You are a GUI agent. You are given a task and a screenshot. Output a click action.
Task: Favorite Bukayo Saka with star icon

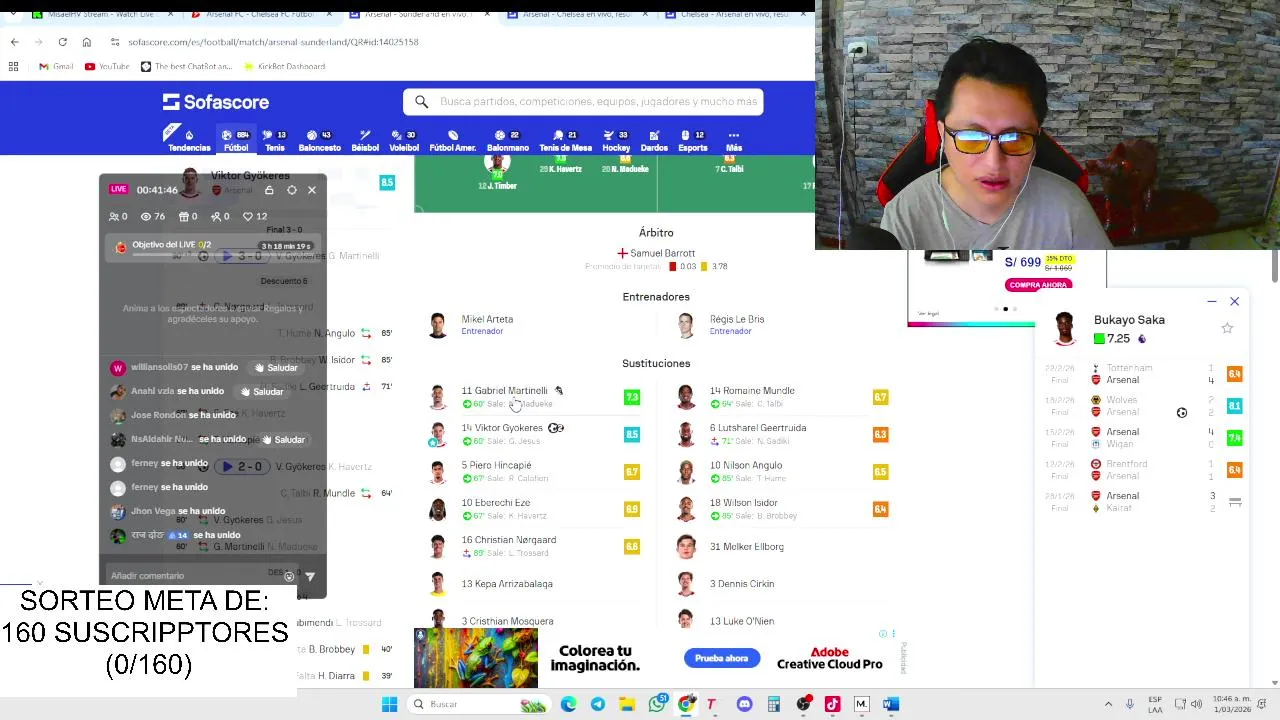click(1227, 328)
